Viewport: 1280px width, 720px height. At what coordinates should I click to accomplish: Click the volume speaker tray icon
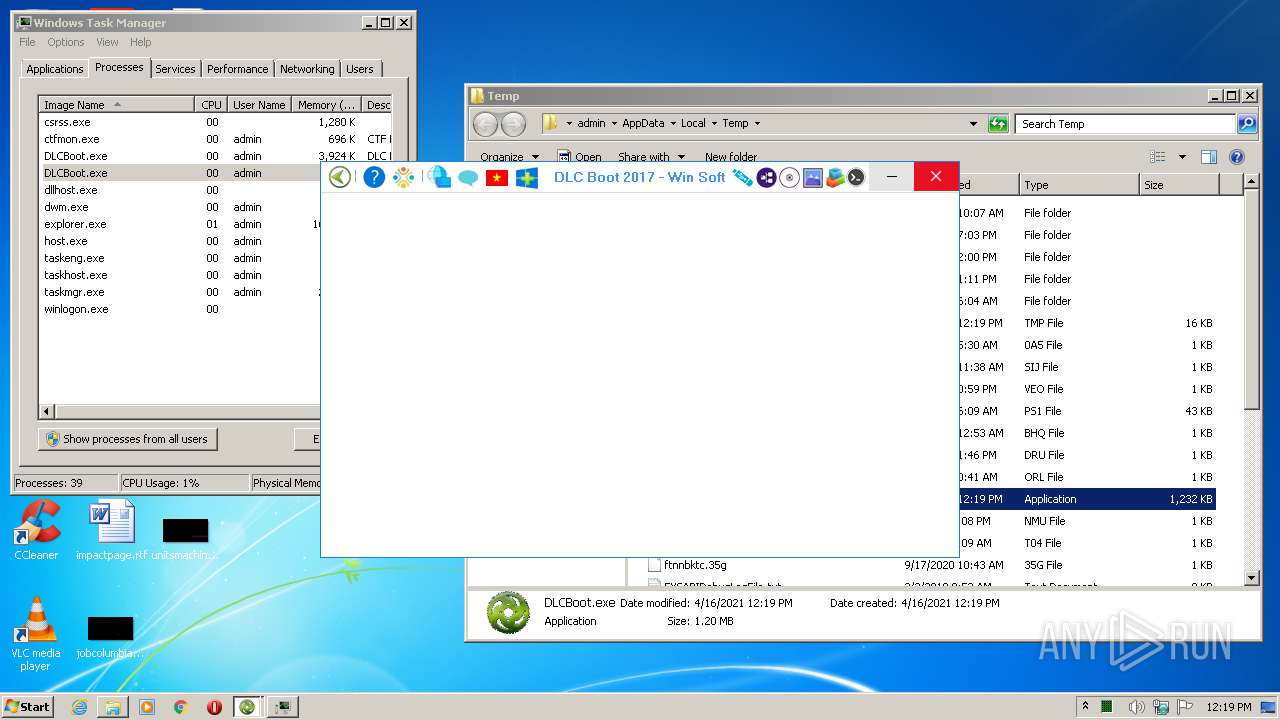tap(1136, 707)
